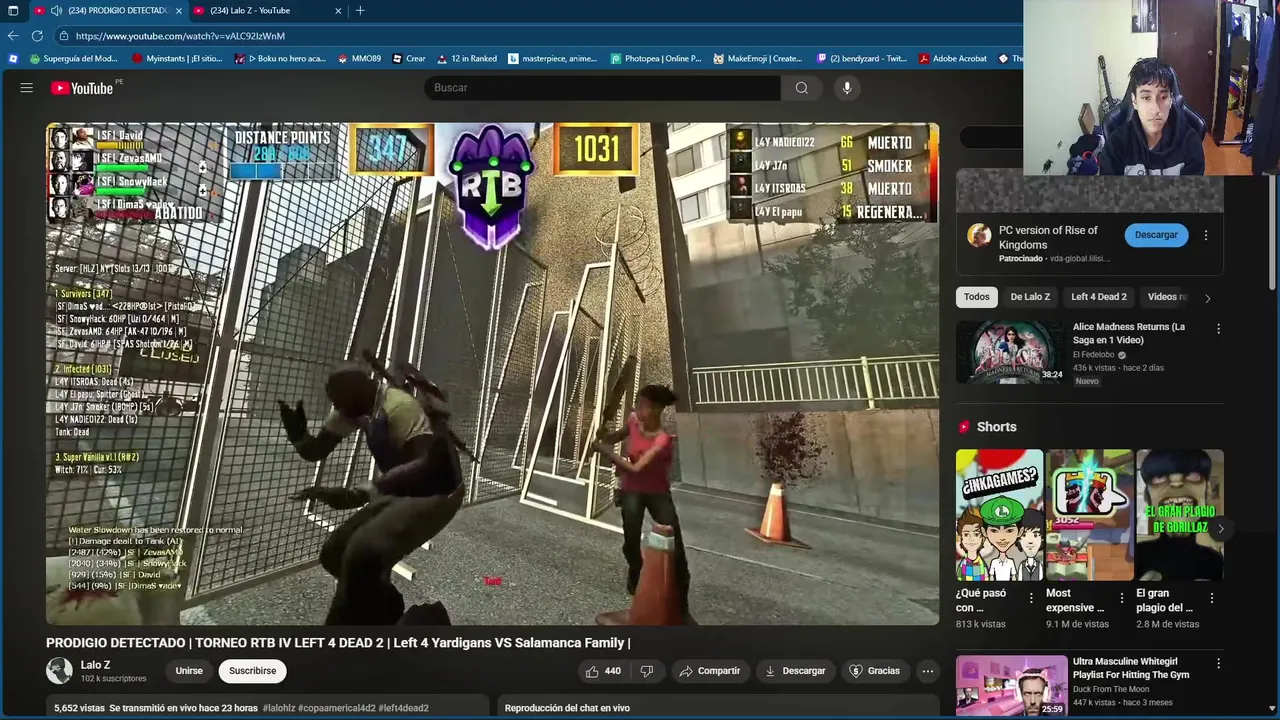This screenshot has width=1280, height=720.
Task: Open the bendyzard Twitch bookmark
Action: tap(862, 59)
